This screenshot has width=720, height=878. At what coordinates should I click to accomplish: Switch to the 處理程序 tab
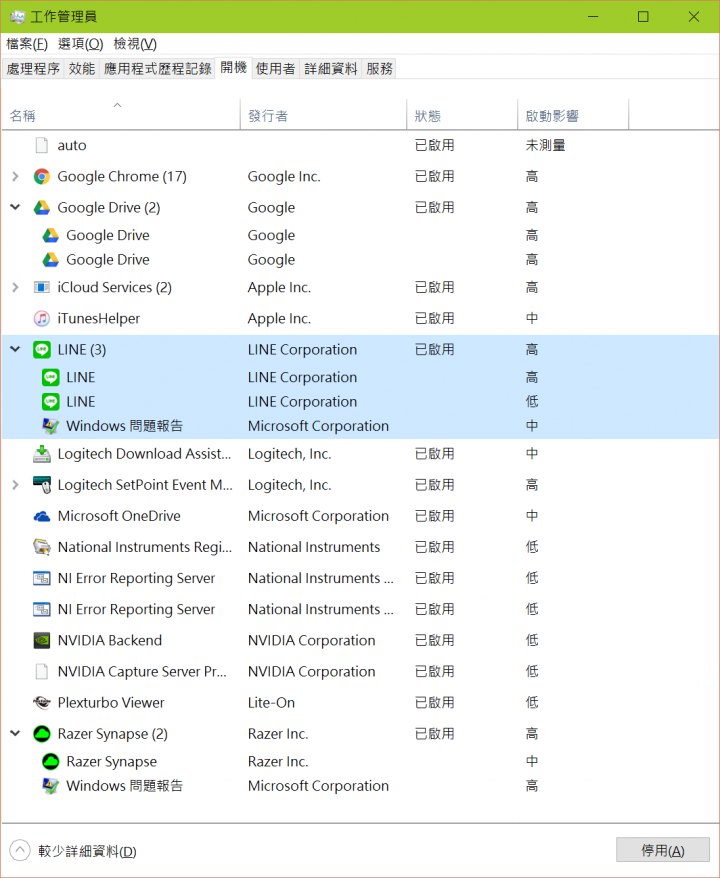[33, 69]
